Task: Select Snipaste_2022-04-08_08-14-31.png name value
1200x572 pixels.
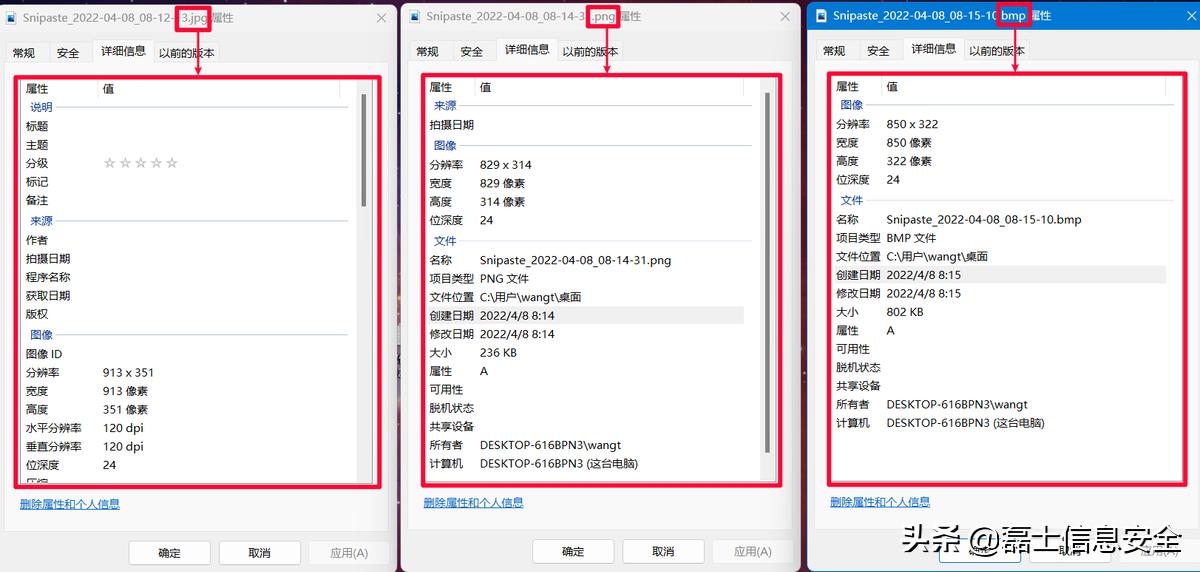Action: coord(575,260)
